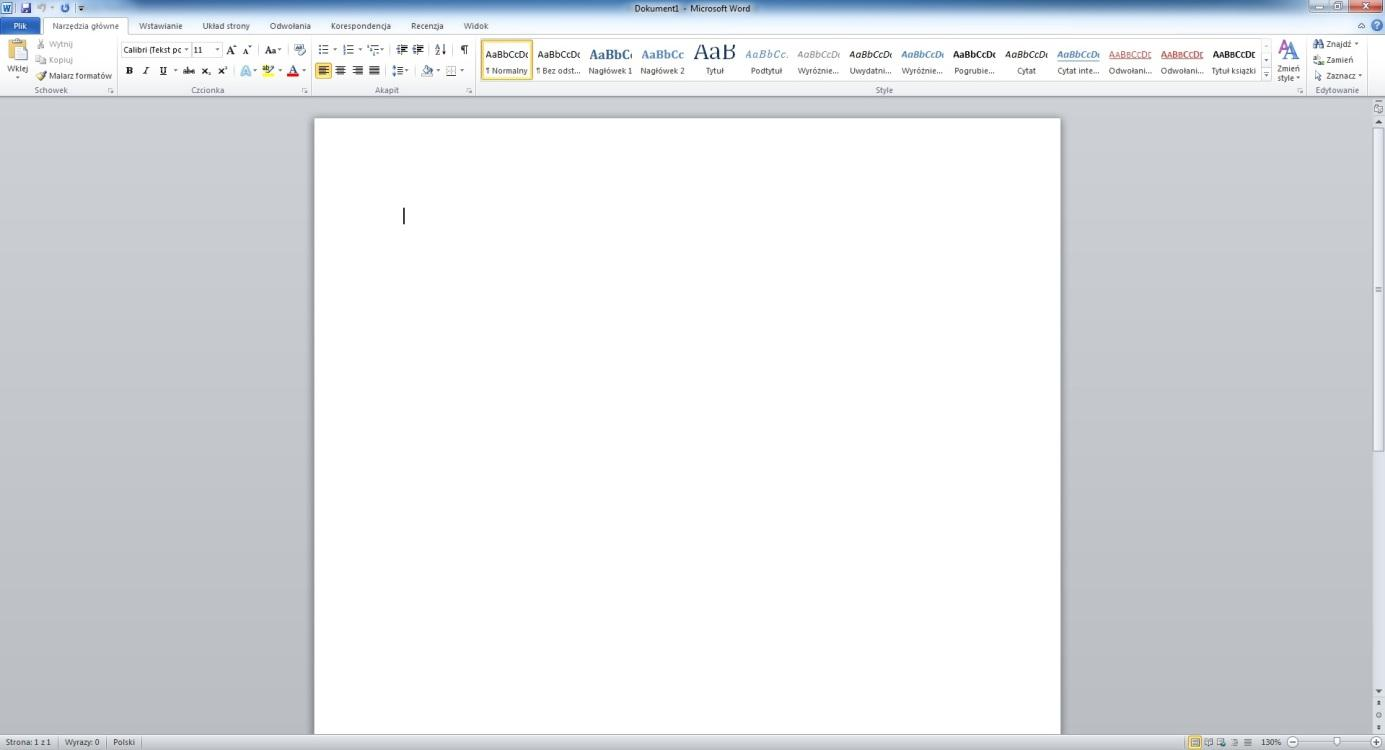Apply the Nagłówek 1 style
This screenshot has height=750, width=1385.
point(610,60)
